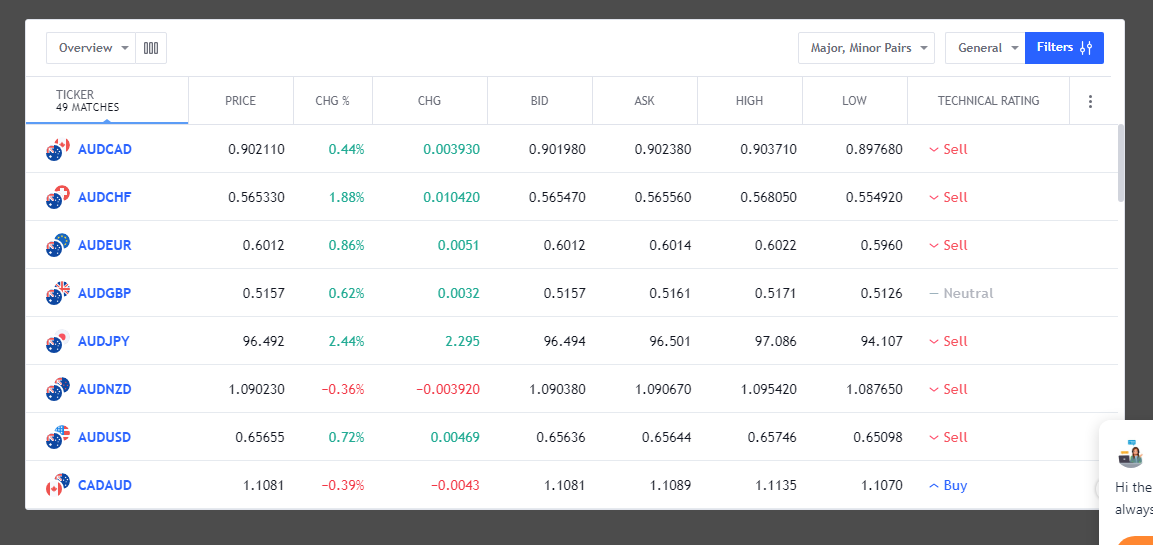This screenshot has width=1153, height=545.
Task: Sort by the TICKER column header
Action: point(107,101)
